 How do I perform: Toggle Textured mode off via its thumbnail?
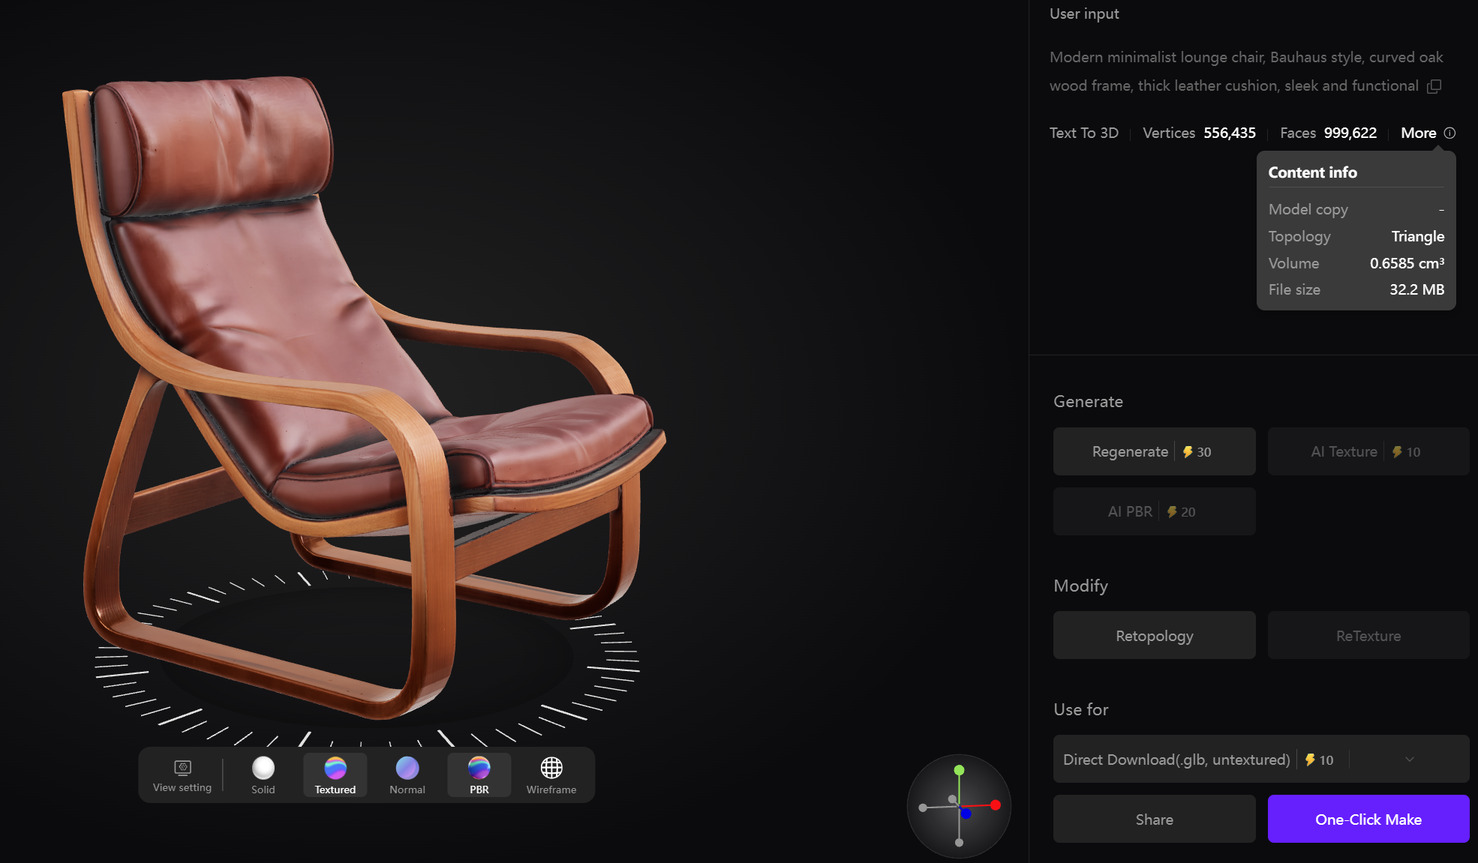coord(334,769)
